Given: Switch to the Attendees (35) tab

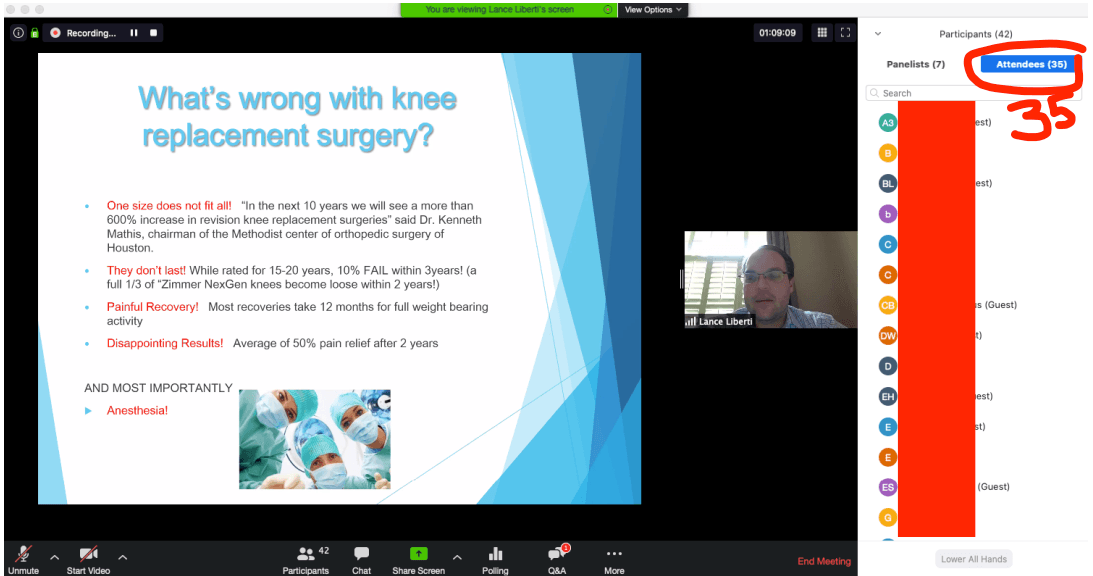Looking at the screenshot, I should 1030,65.
